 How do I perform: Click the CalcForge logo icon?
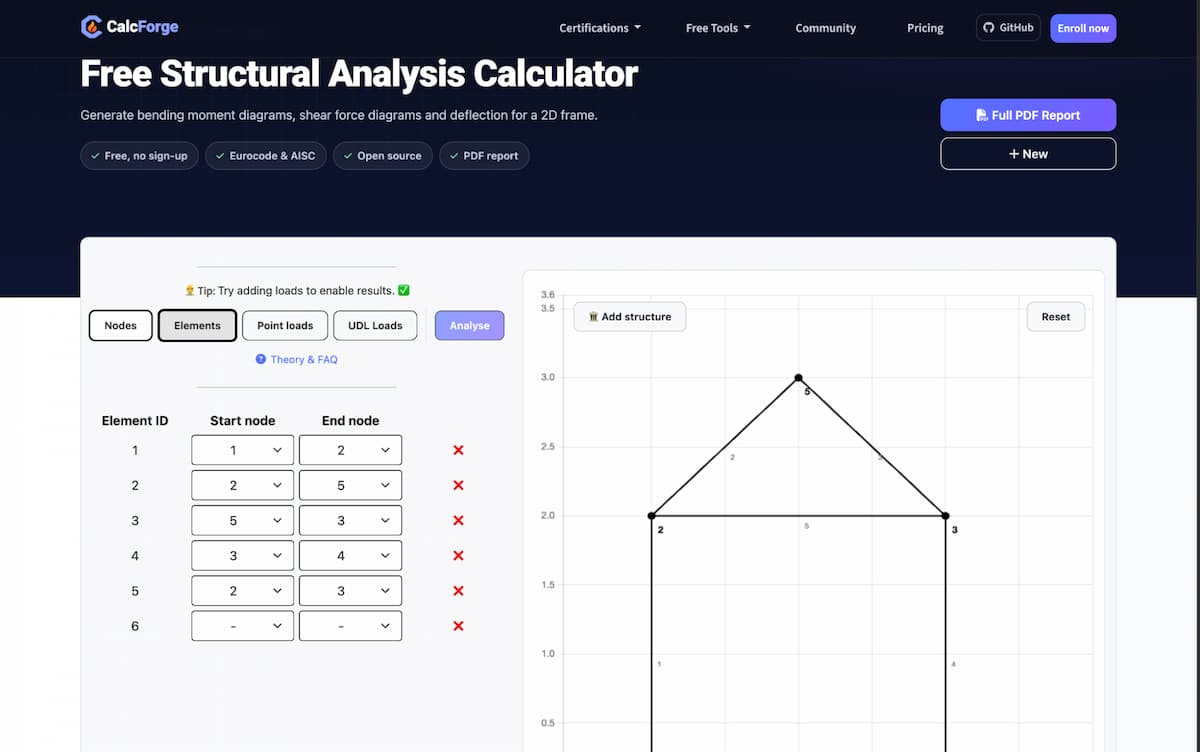point(91,27)
